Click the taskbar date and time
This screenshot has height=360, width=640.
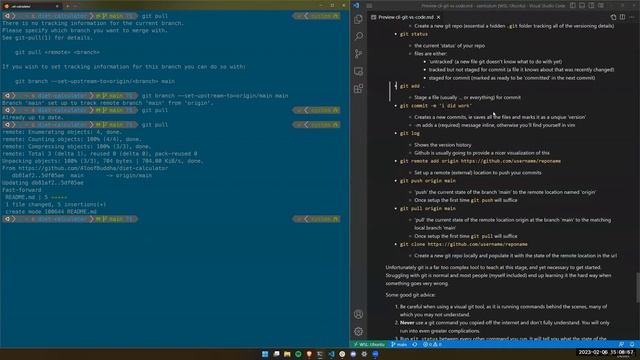click(607, 353)
